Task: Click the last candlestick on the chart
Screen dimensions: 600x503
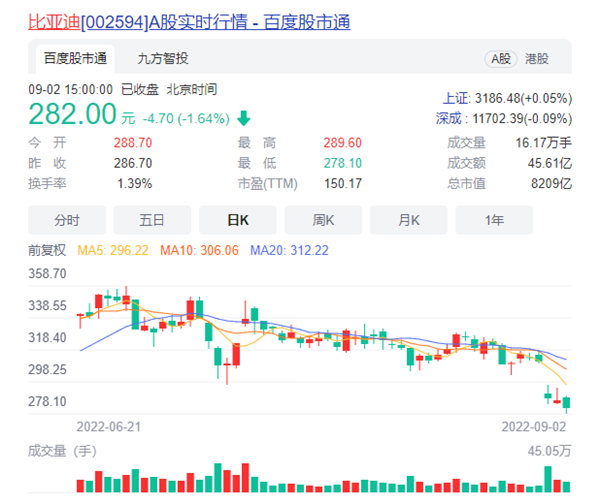Action: 567,403
